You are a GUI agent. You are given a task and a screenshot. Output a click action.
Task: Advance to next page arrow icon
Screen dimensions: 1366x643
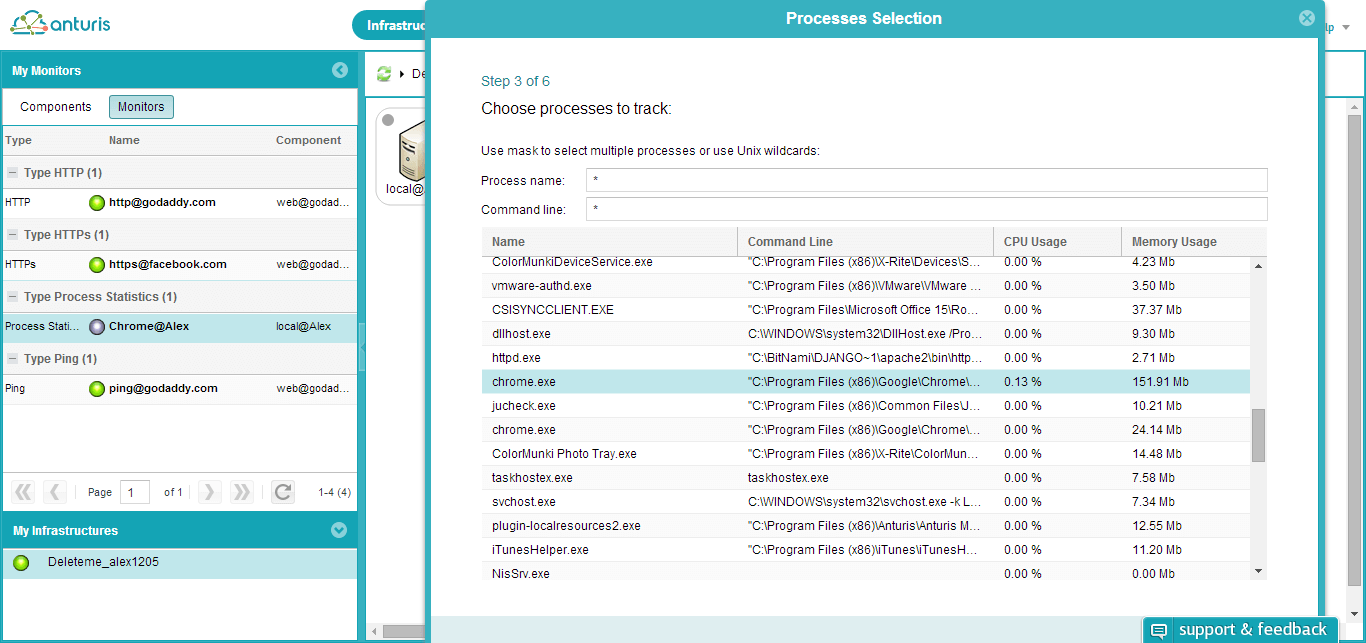point(209,491)
